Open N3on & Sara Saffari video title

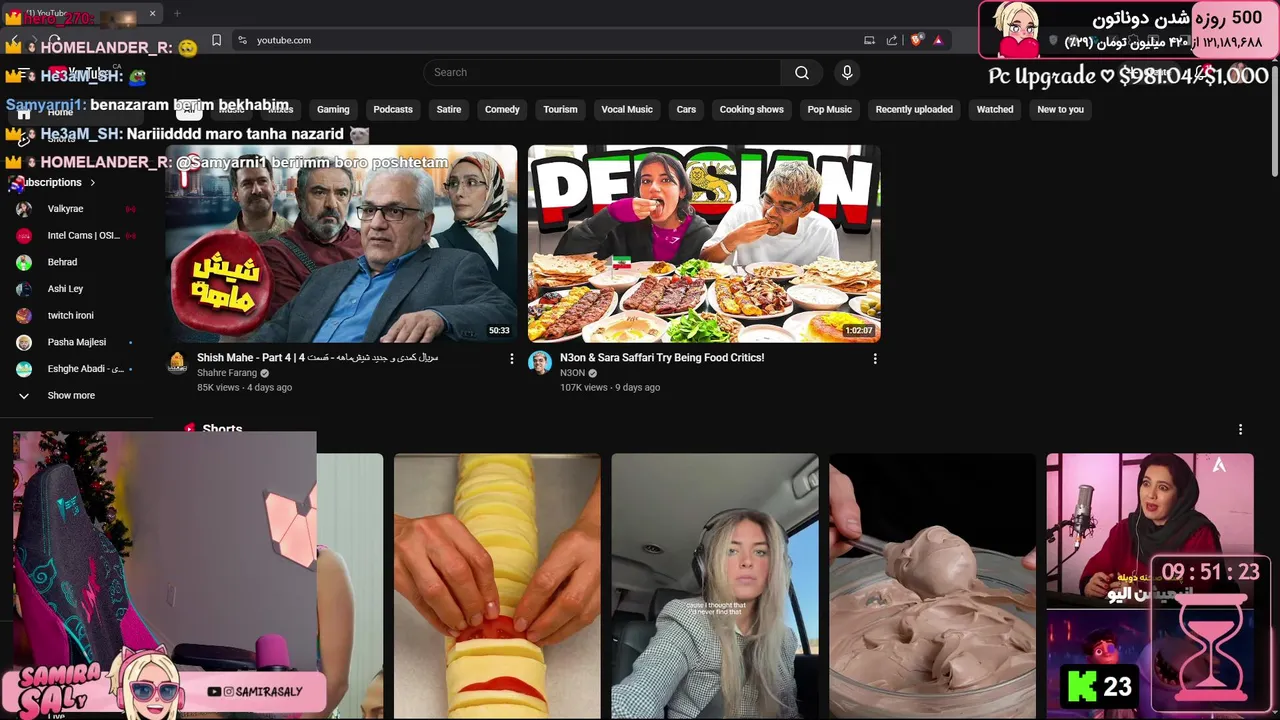[662, 357]
